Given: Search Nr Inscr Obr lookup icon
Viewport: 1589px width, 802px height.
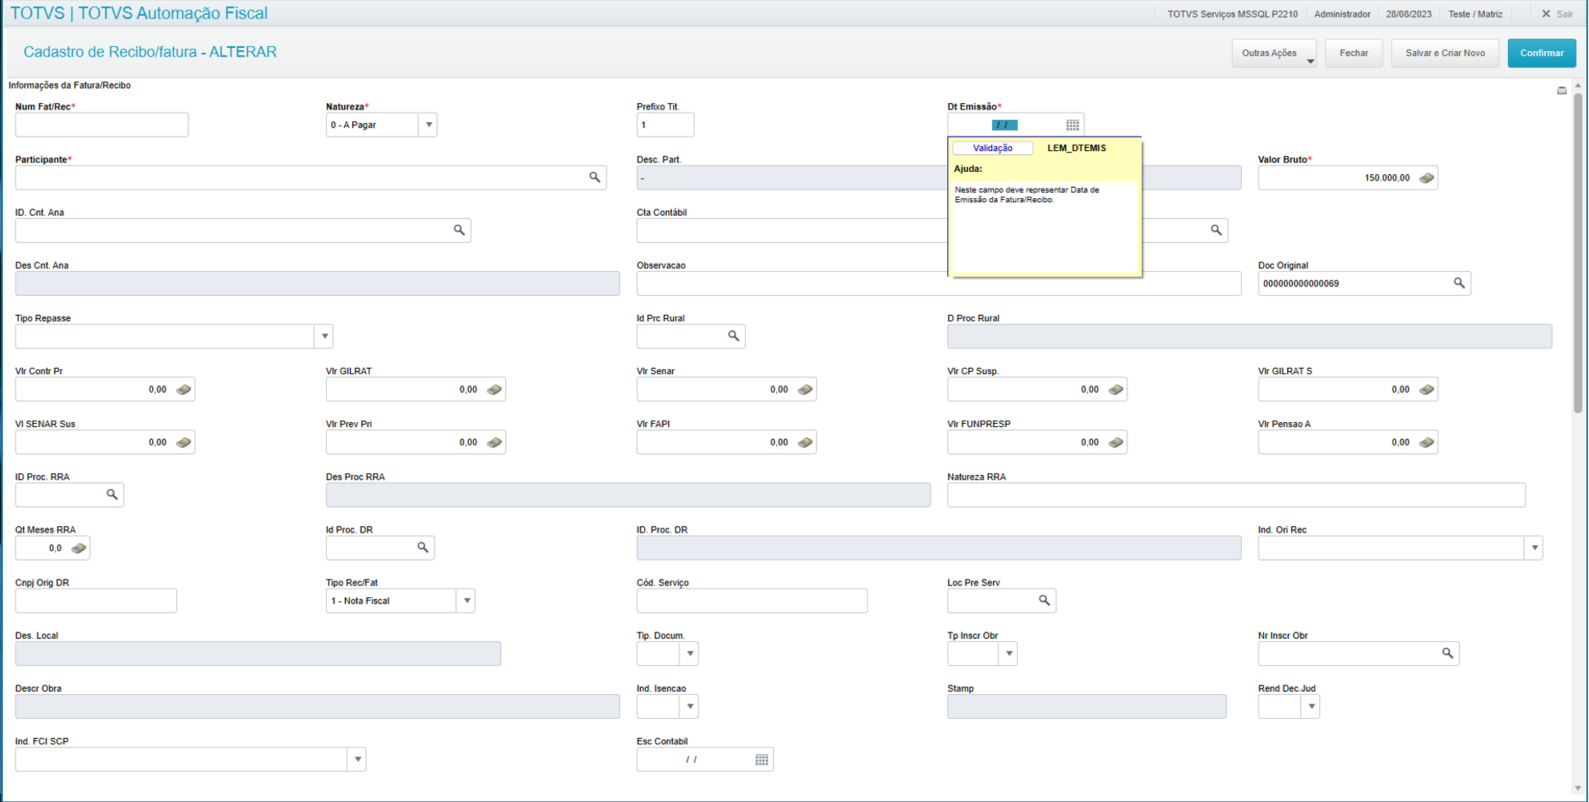Looking at the screenshot, I should point(1447,653).
